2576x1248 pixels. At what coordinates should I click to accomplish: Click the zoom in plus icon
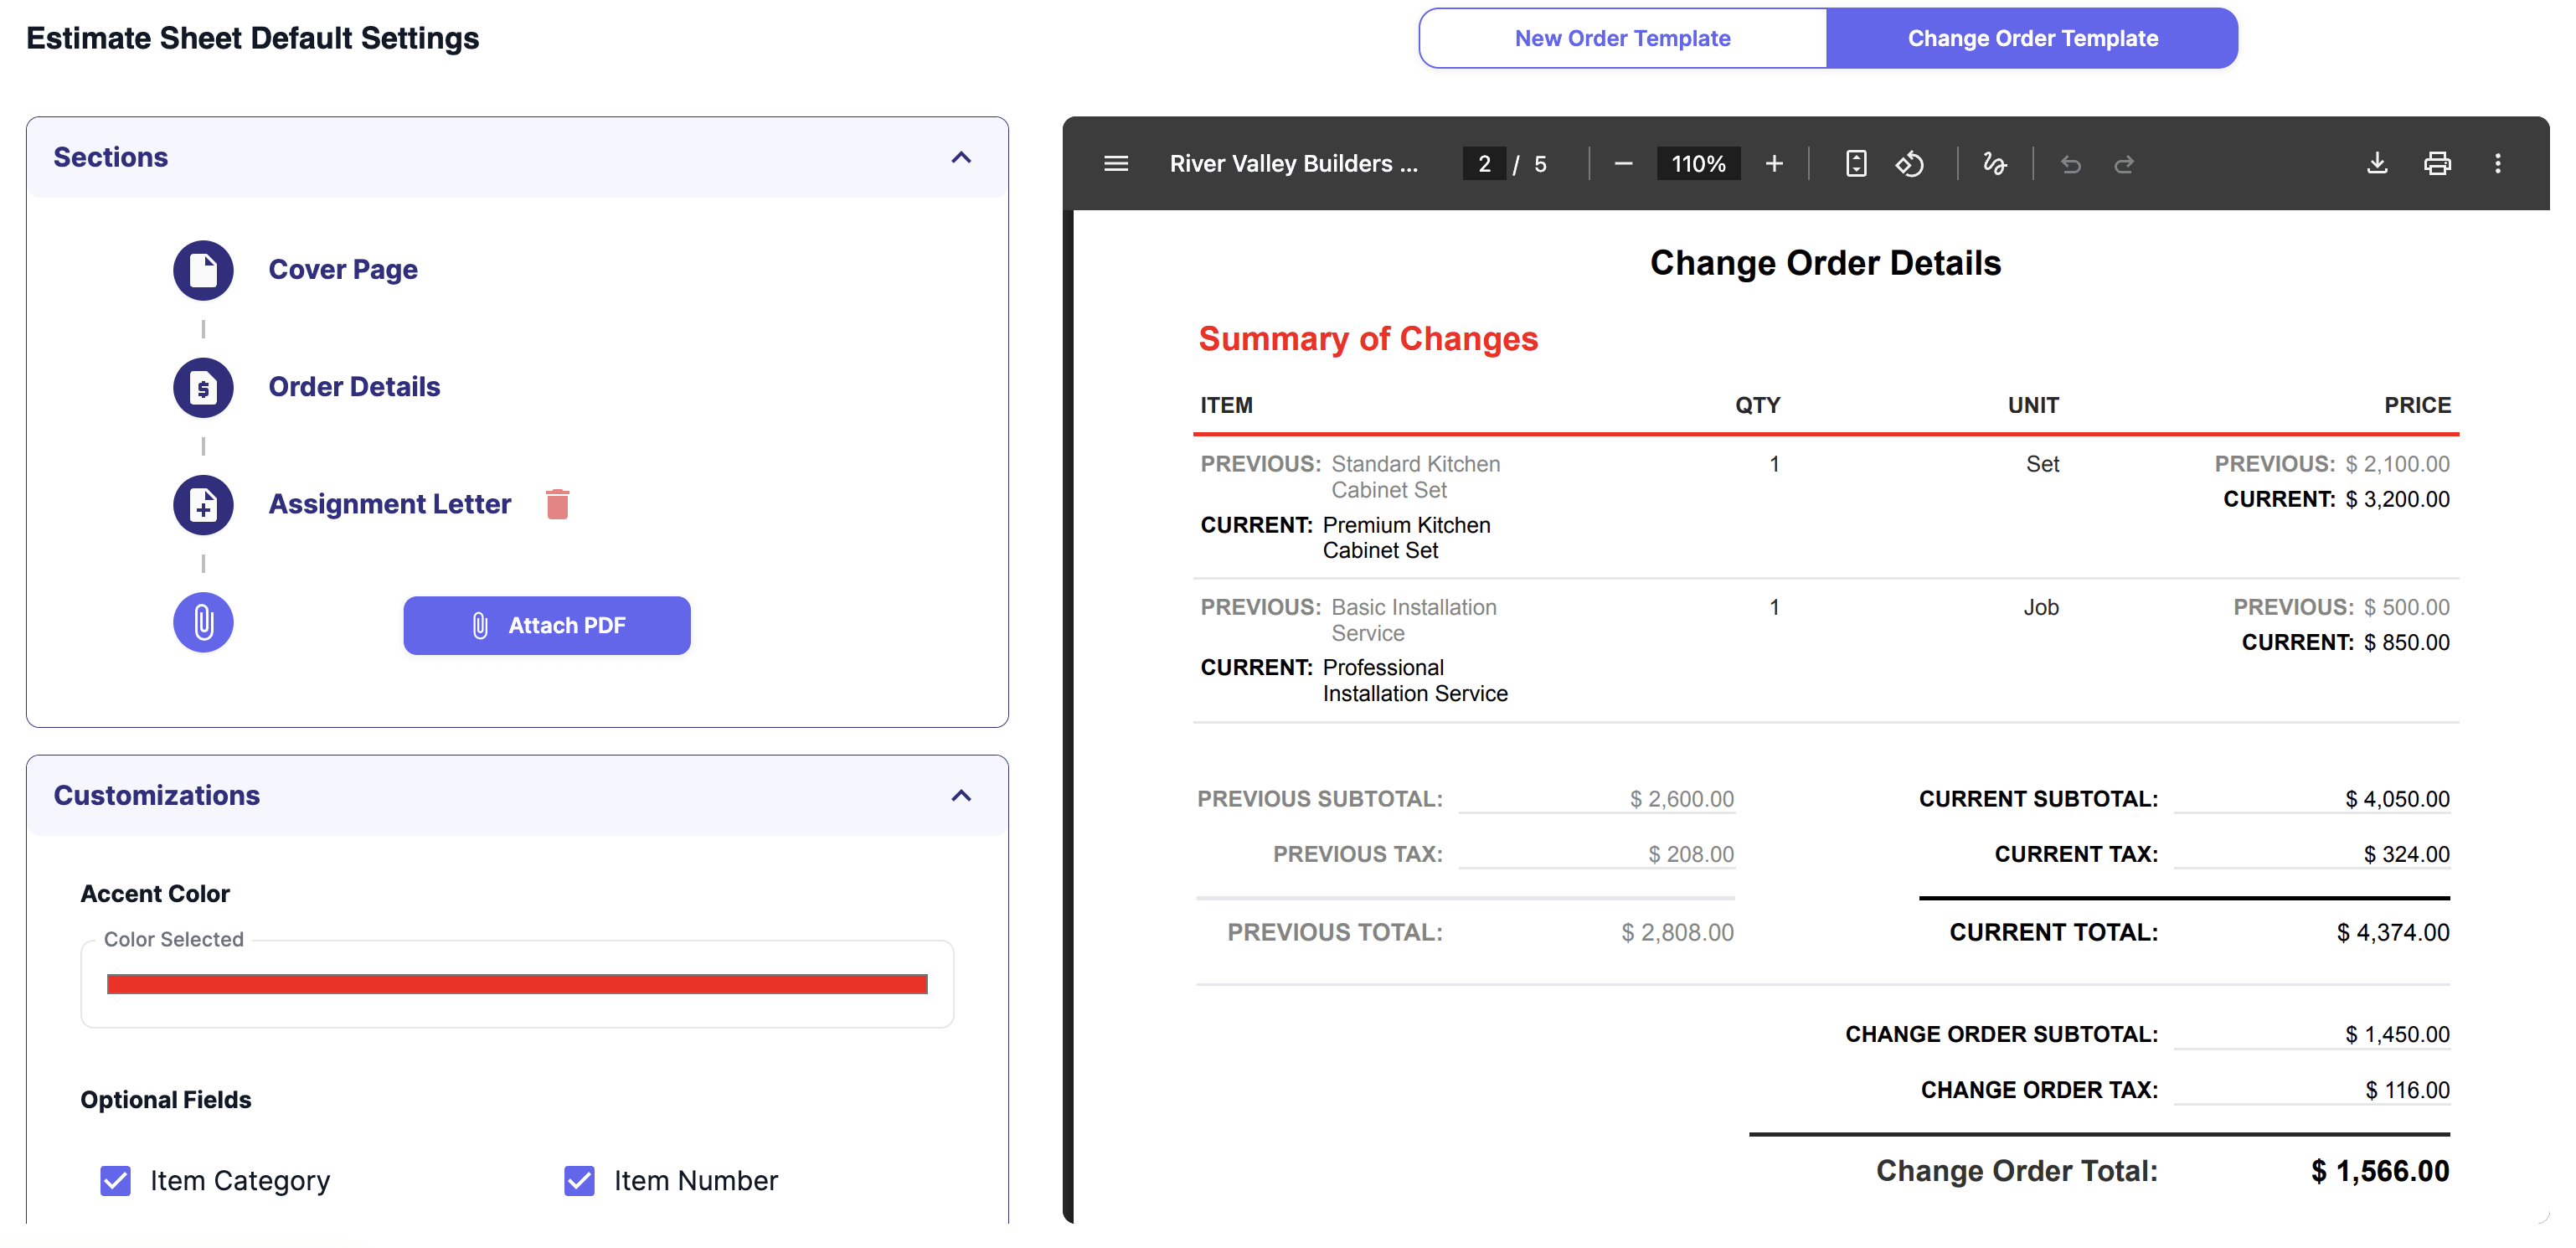click(x=1774, y=163)
